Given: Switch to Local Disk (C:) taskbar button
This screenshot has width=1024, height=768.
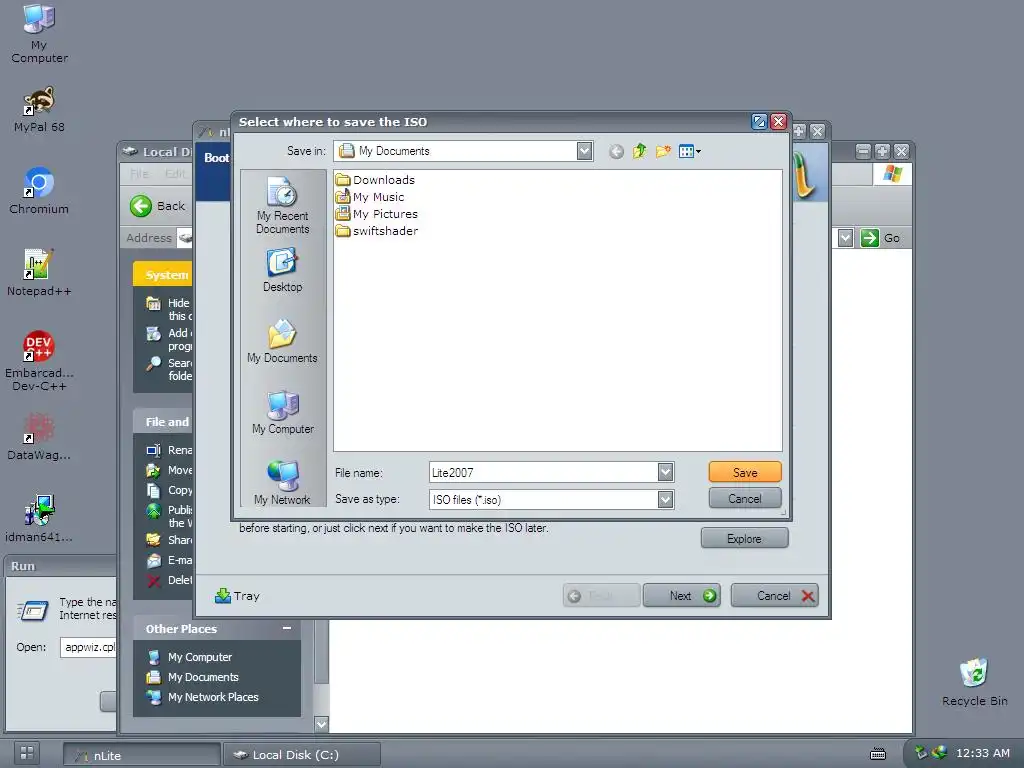Looking at the screenshot, I should coord(302,755).
